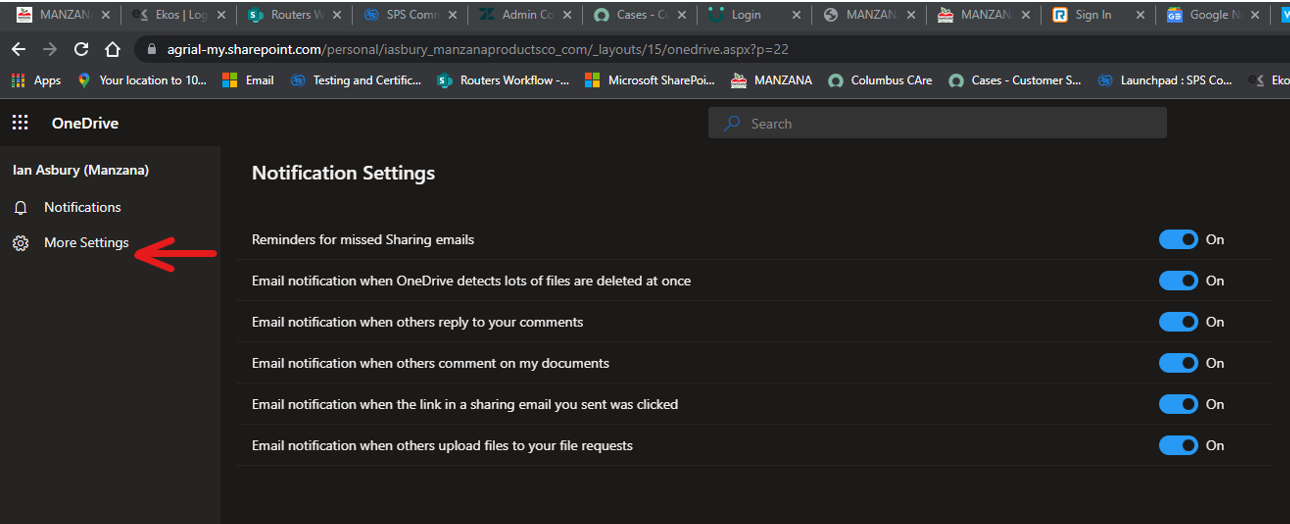Open the Apps bookmarks grid icon
This screenshot has width=1290, height=524.
click(19, 81)
